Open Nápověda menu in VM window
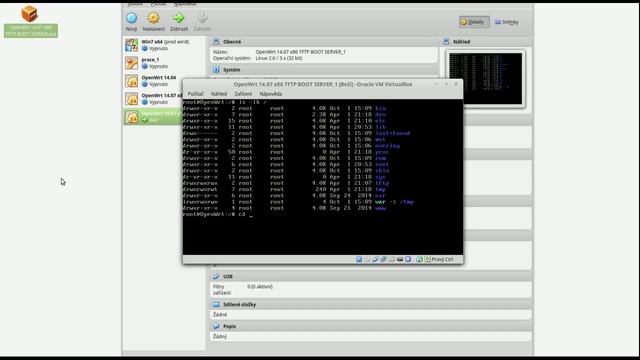The width and height of the screenshot is (640, 360). (271, 94)
